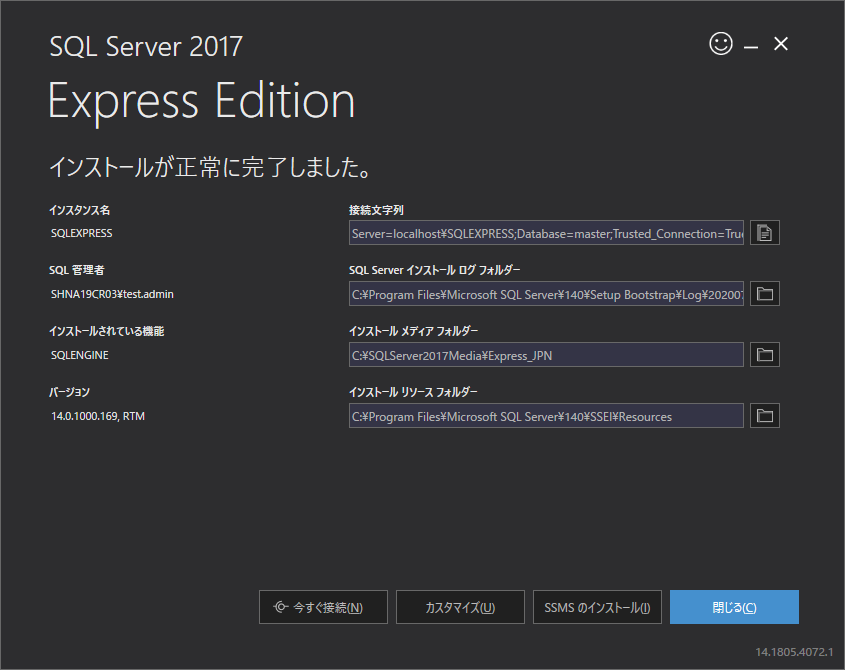The width and height of the screenshot is (845, 670).
Task: Copy the connection string with the copy icon
Action: [x=765, y=233]
